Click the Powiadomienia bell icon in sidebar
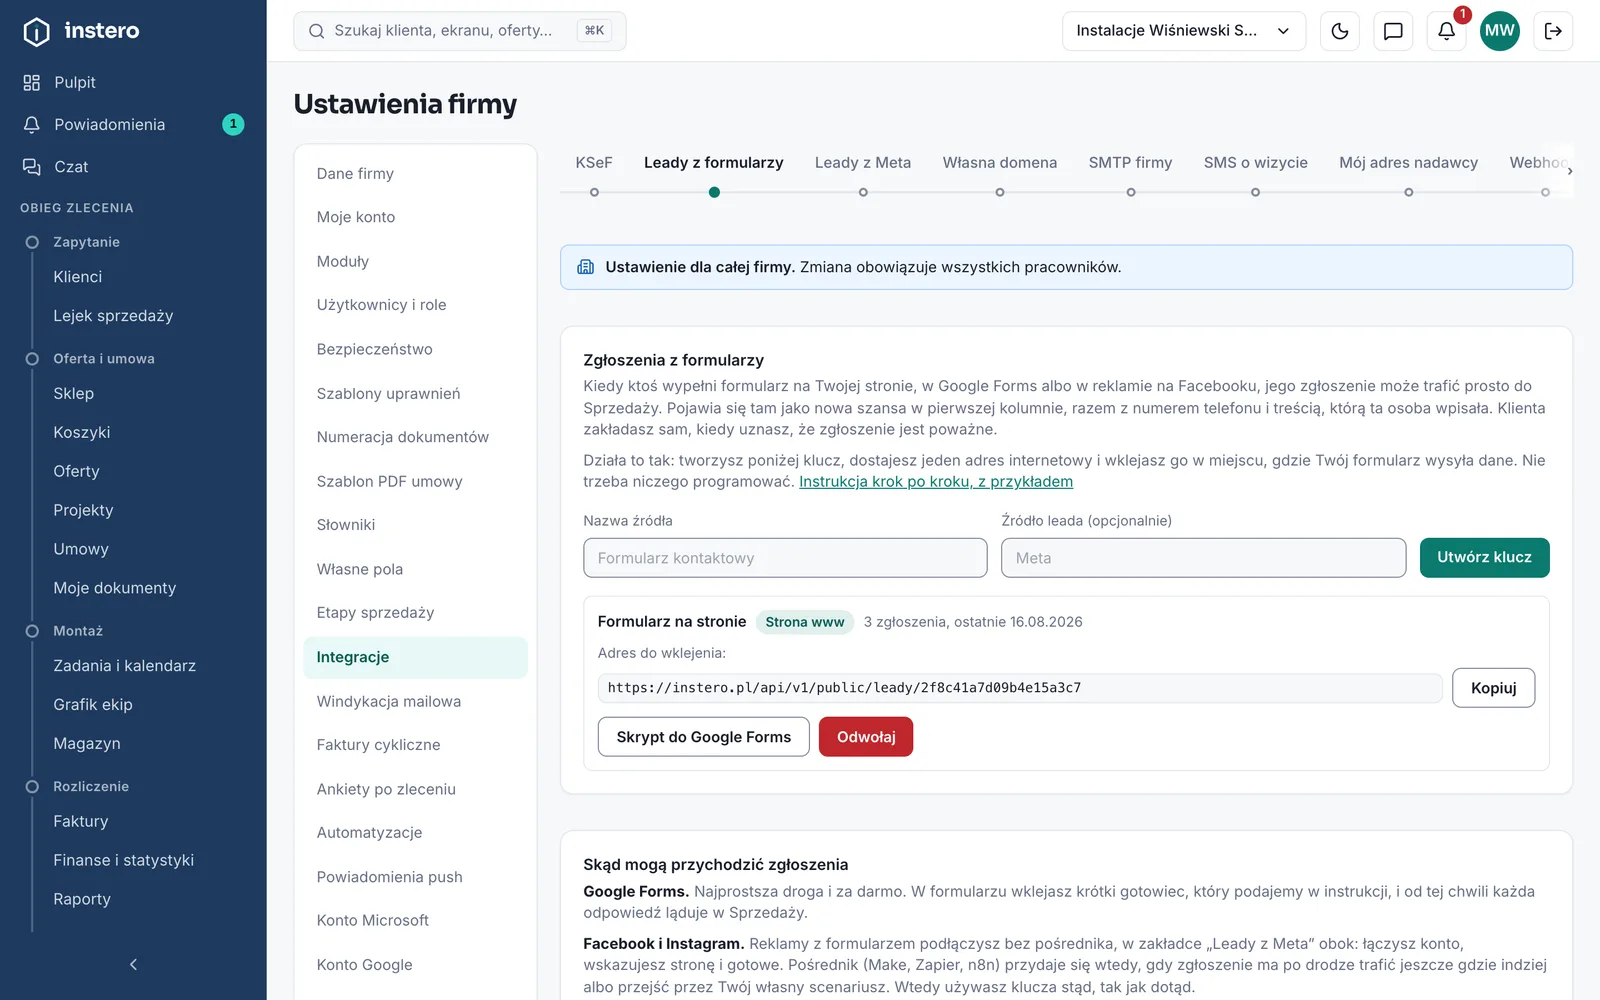This screenshot has height=1000, width=1600. click(32, 124)
